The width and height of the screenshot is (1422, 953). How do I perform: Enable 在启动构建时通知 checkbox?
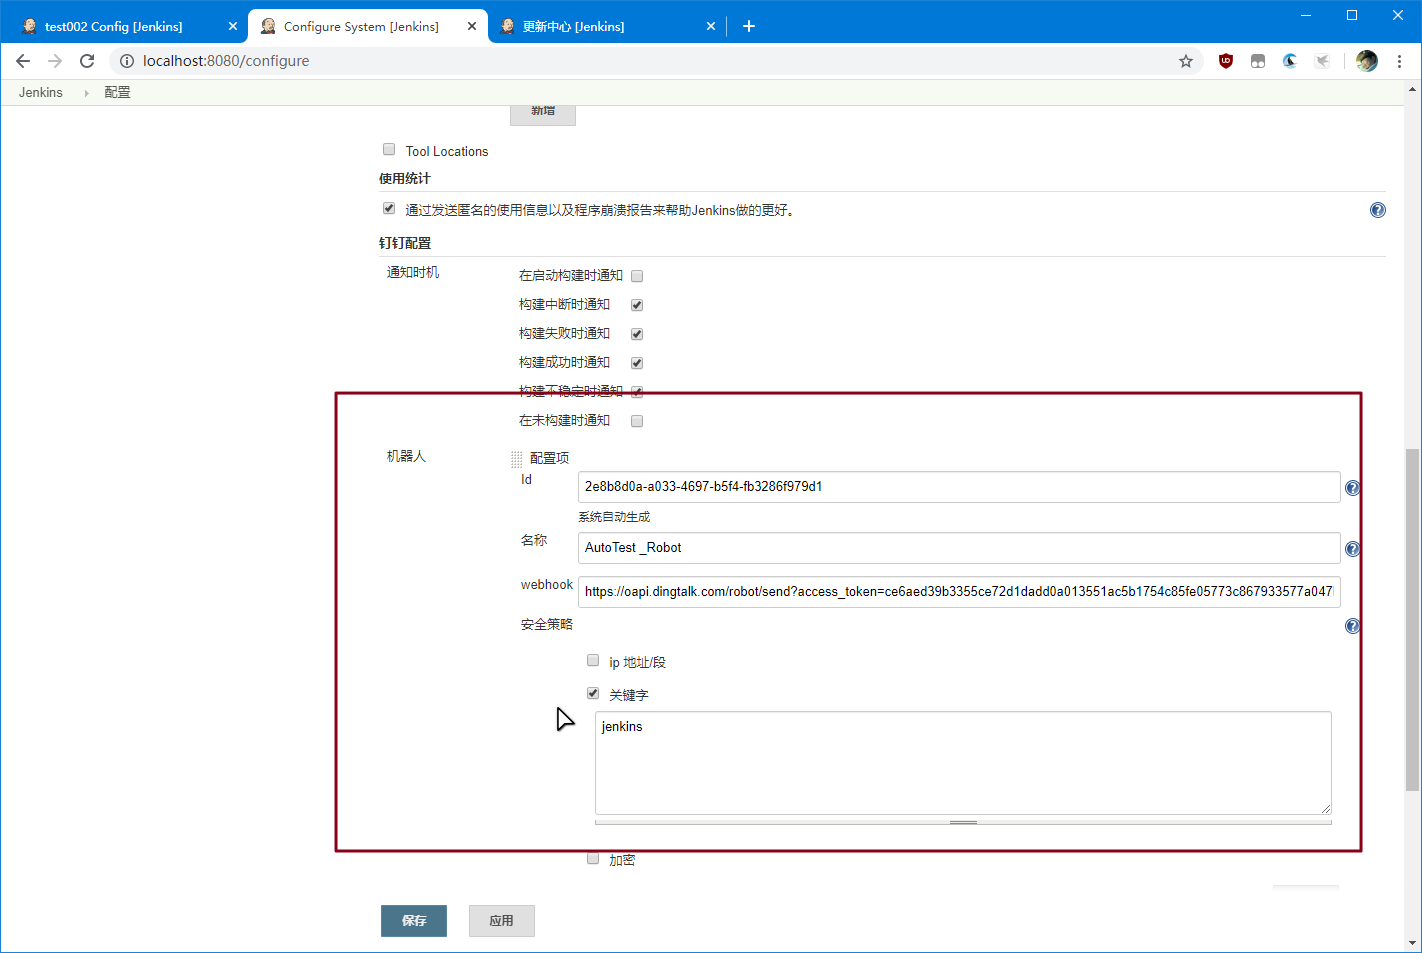[637, 276]
